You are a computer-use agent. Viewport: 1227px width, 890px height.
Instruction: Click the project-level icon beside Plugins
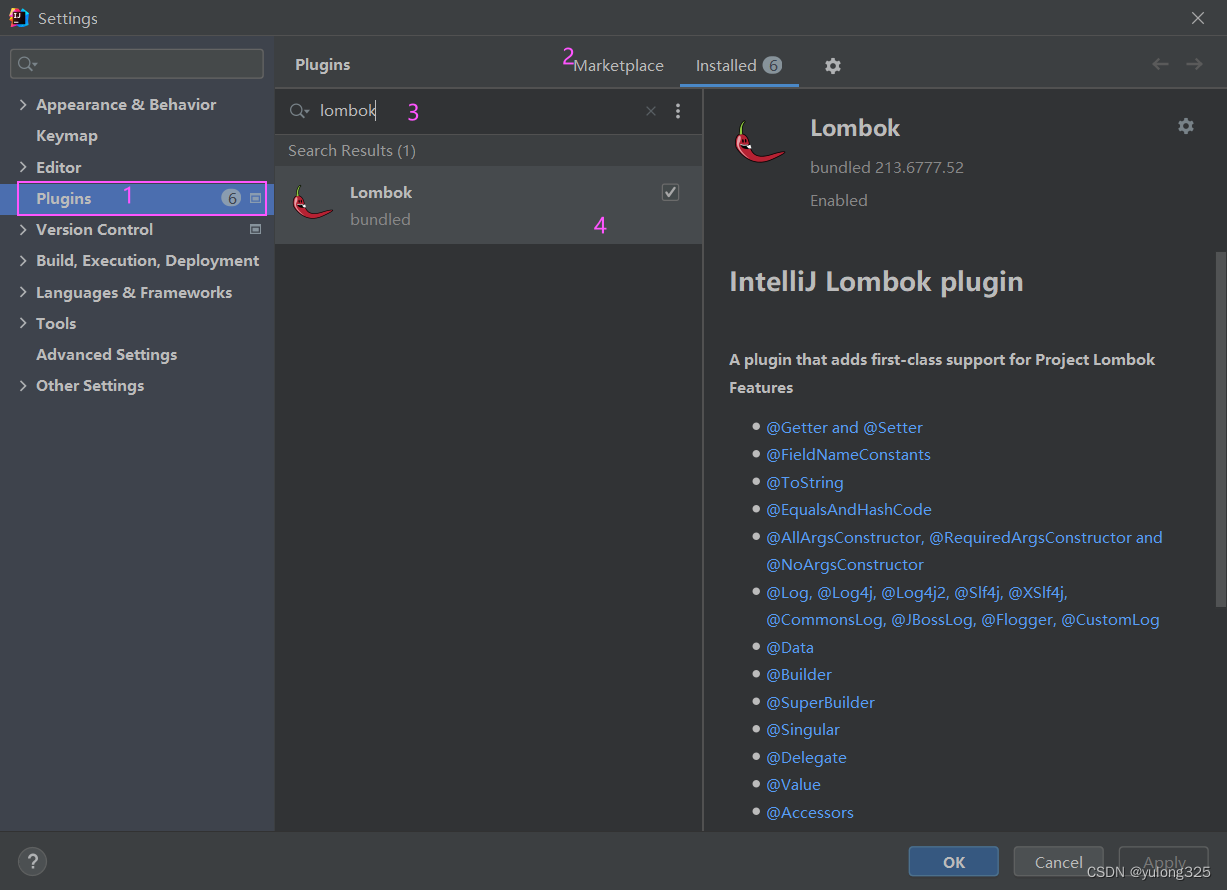[256, 198]
